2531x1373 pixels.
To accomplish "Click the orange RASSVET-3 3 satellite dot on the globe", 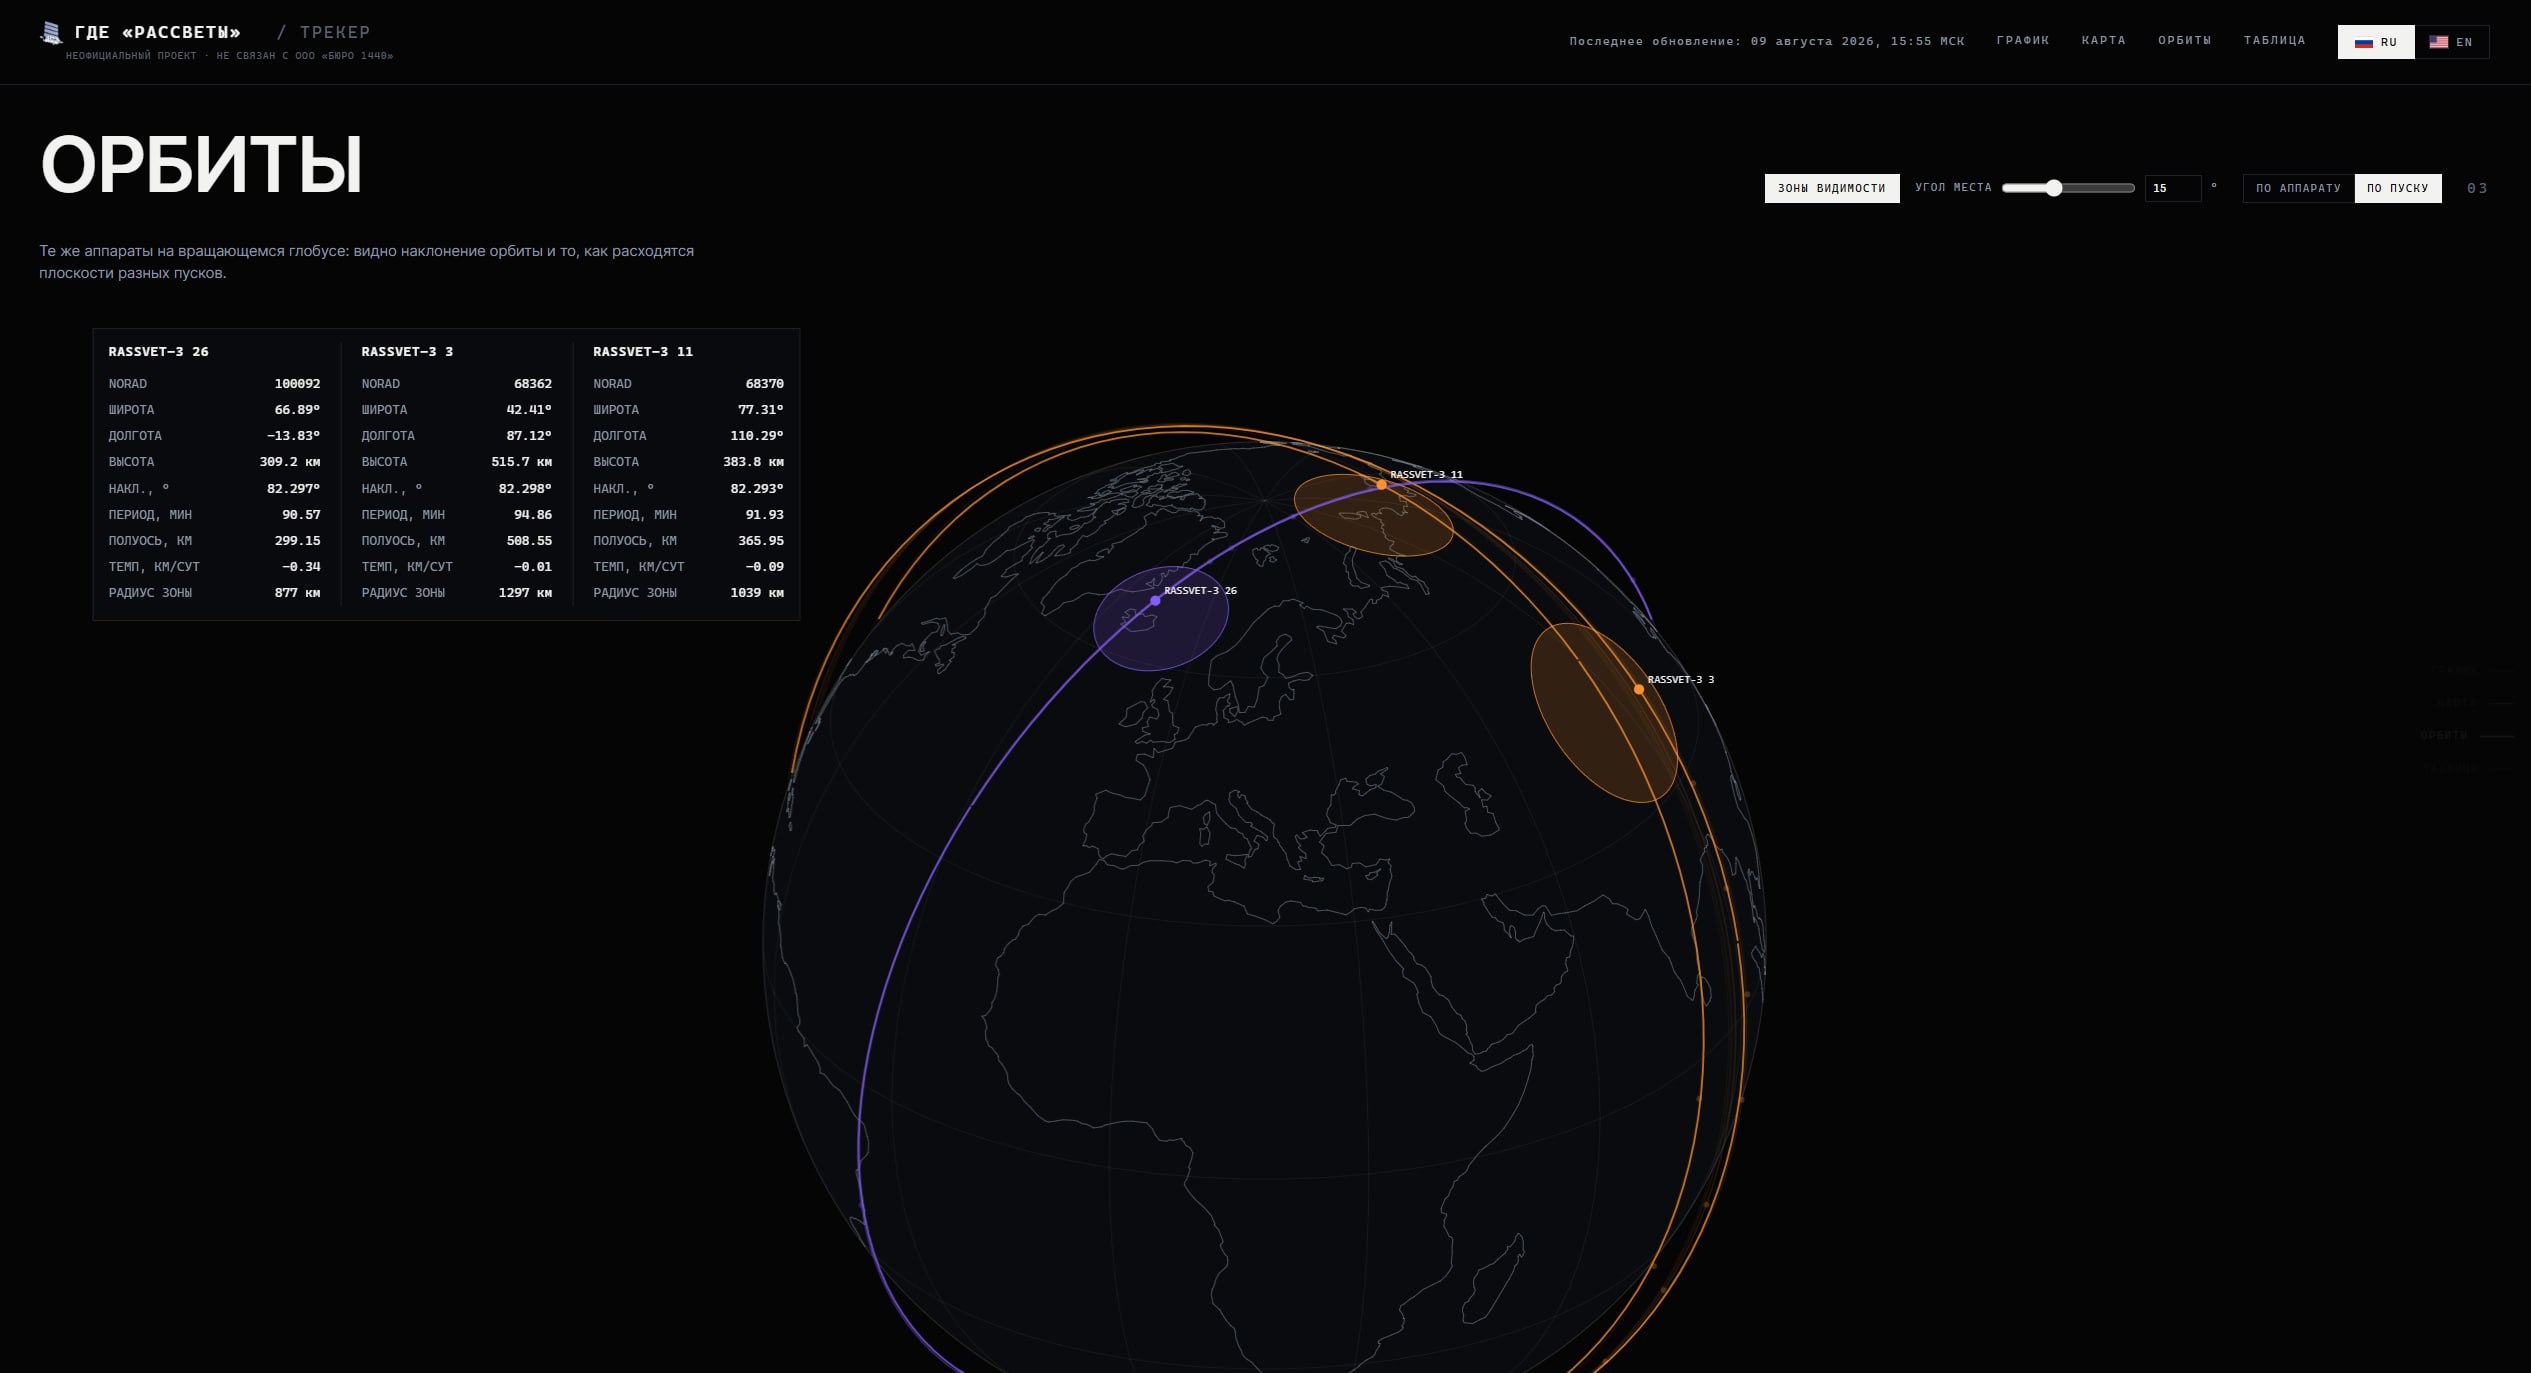I will pos(1639,689).
